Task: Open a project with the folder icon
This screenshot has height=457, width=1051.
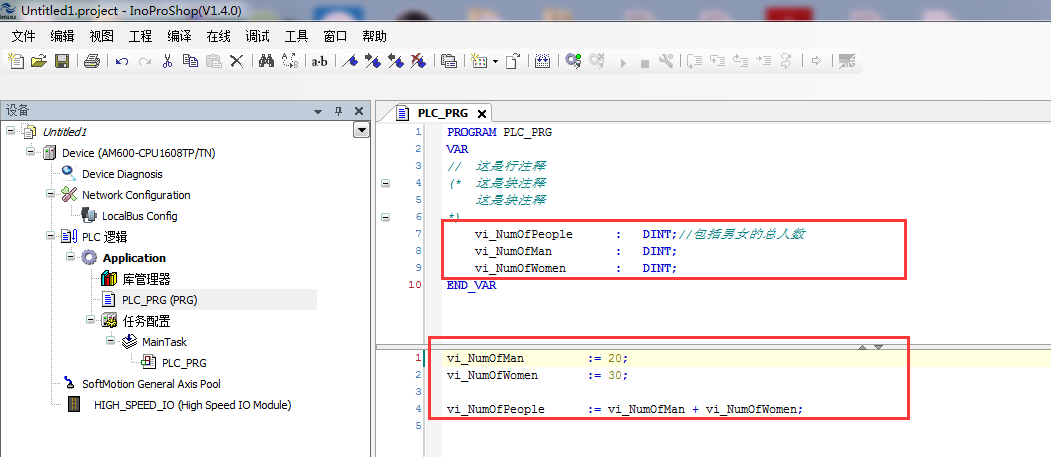Action: tap(39, 61)
